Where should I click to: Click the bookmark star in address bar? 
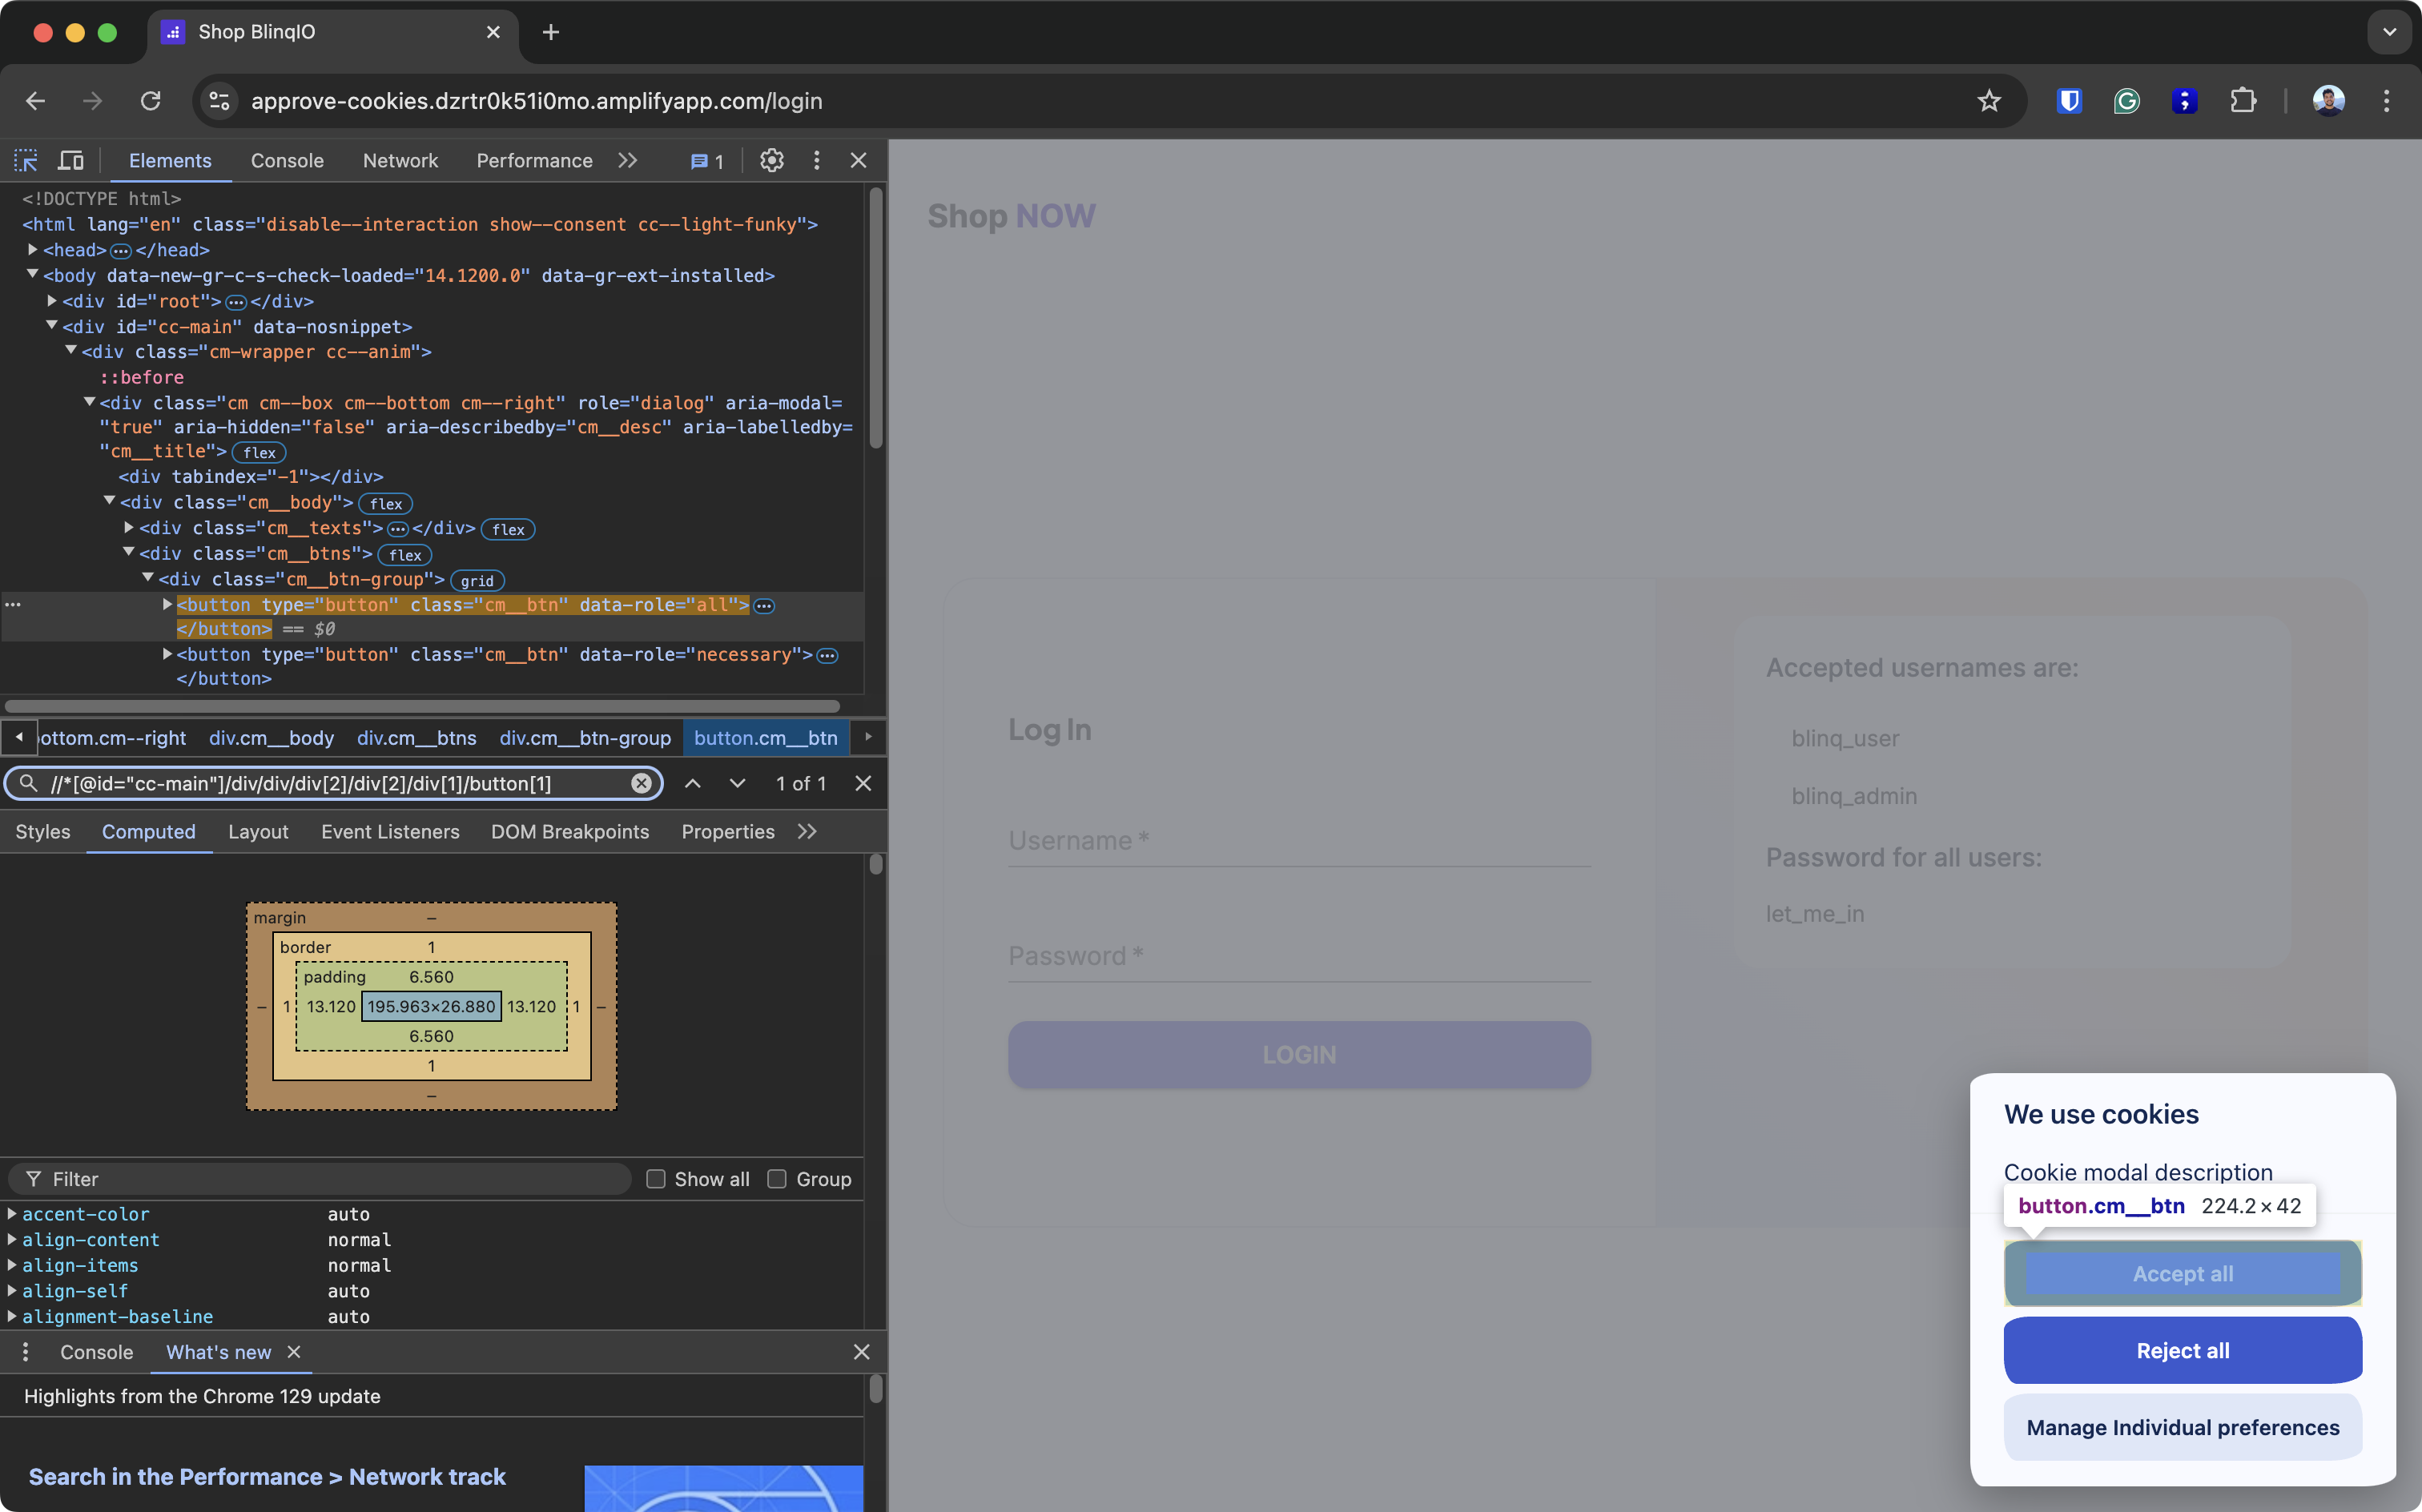point(1988,101)
